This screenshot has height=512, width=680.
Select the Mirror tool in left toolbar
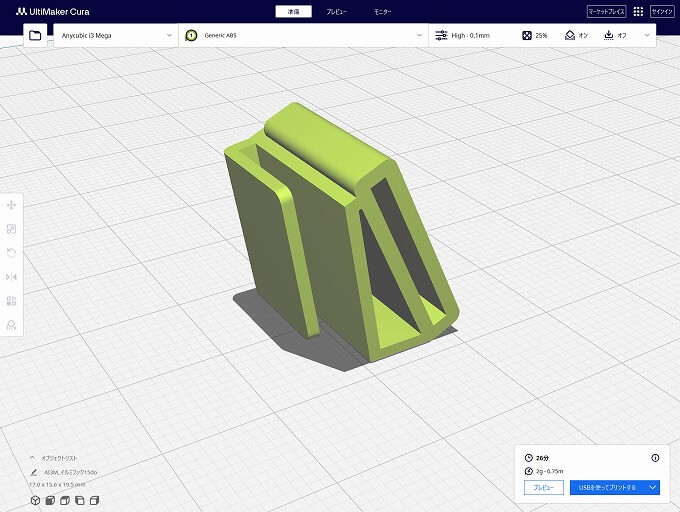(x=11, y=277)
